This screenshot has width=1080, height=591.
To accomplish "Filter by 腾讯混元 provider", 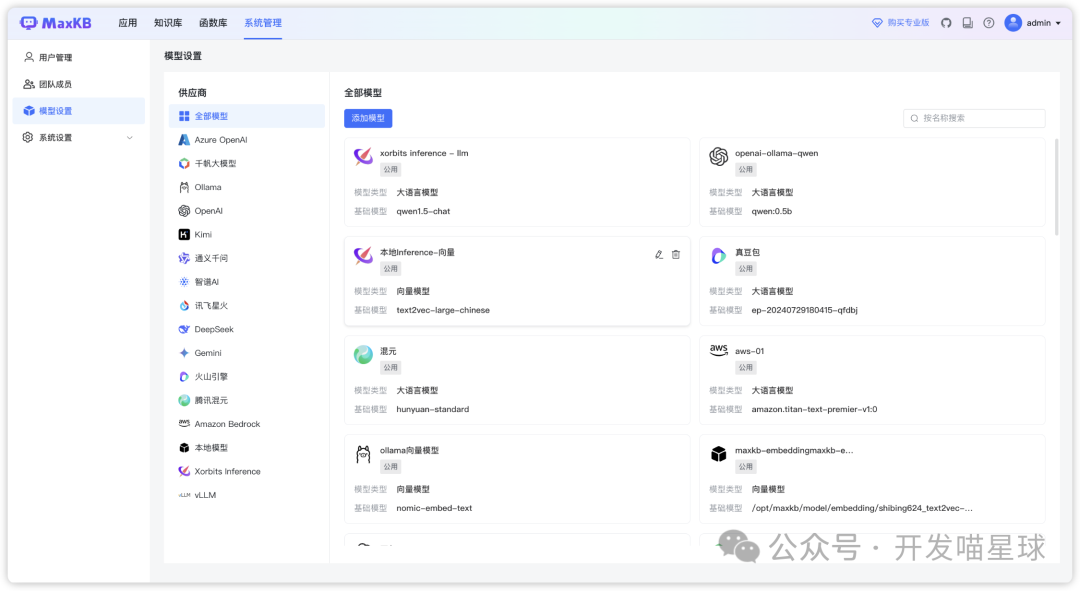I will coord(247,400).
